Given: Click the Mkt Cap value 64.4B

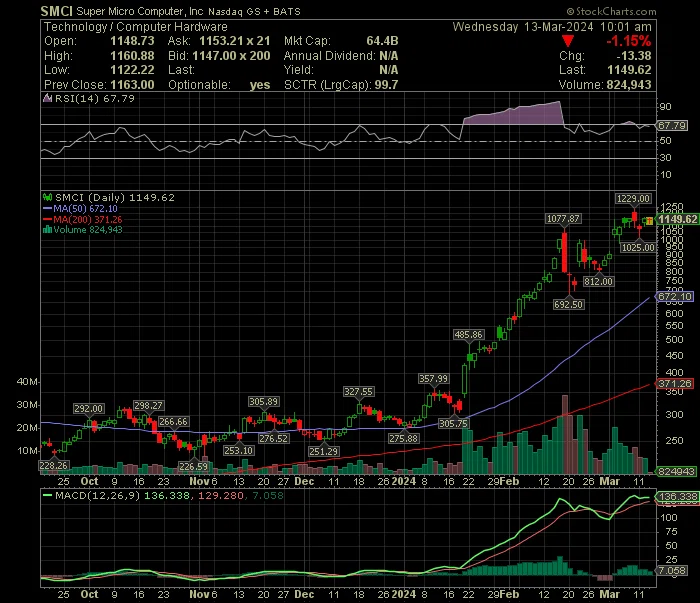Looking at the screenshot, I should click(x=382, y=41).
